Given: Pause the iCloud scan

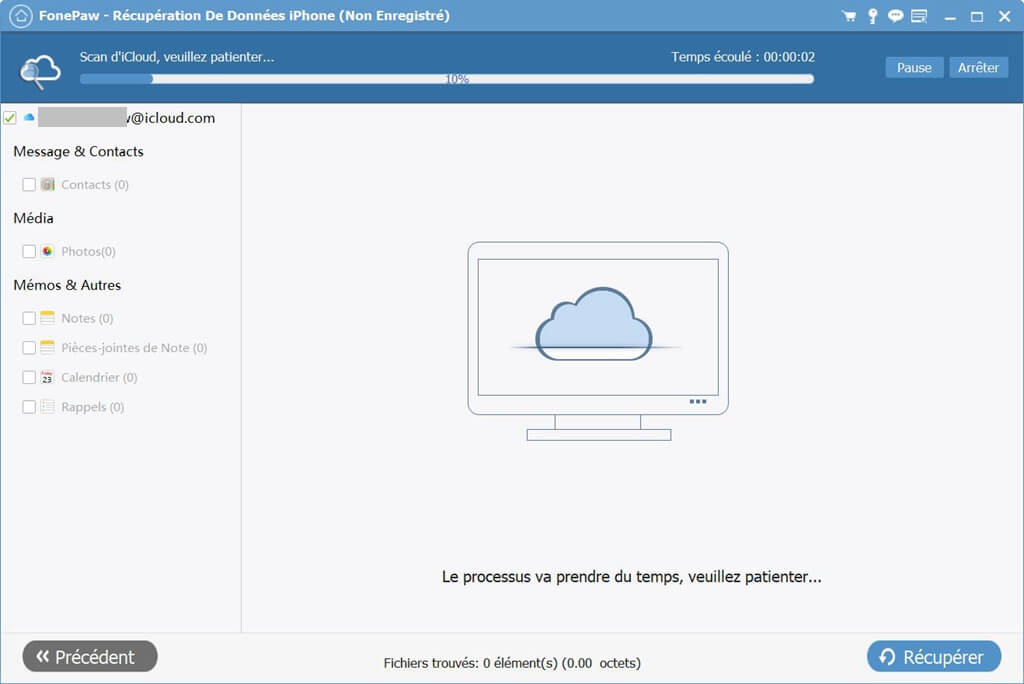Looking at the screenshot, I should coord(914,67).
